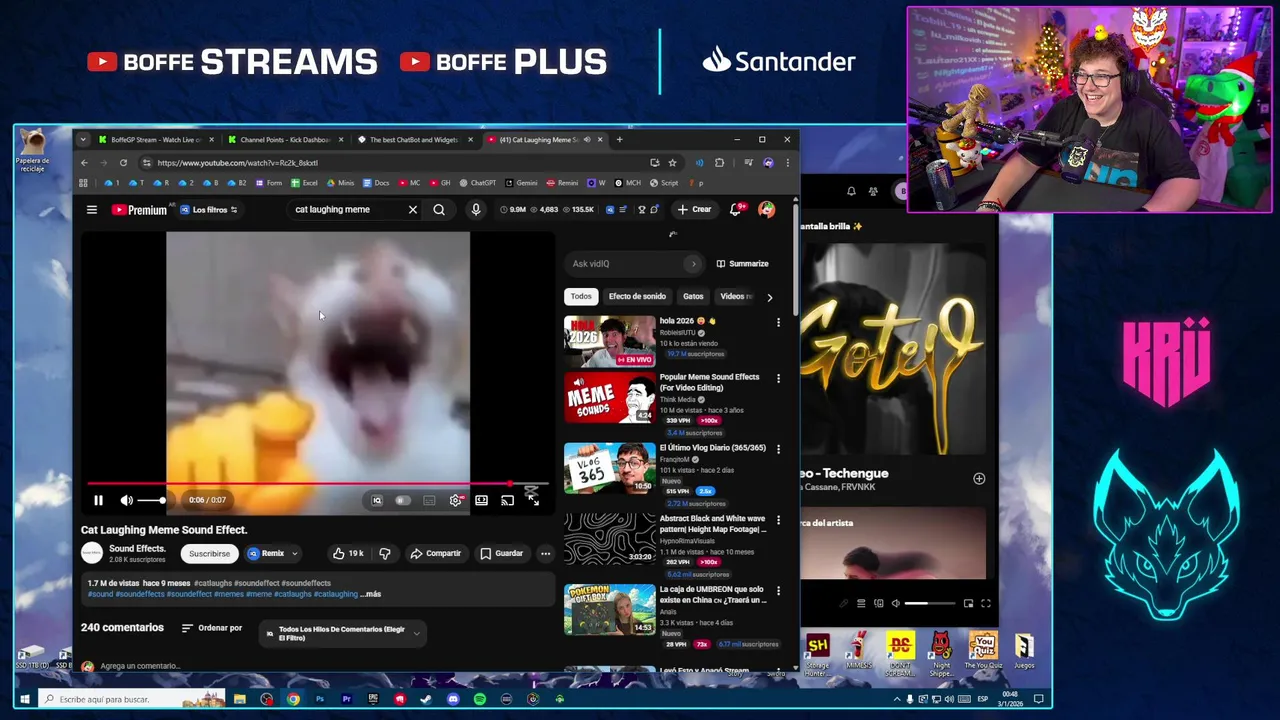The image size is (1280, 720).
Task: Mute the YouTube video volume speaker
Action: tap(126, 500)
